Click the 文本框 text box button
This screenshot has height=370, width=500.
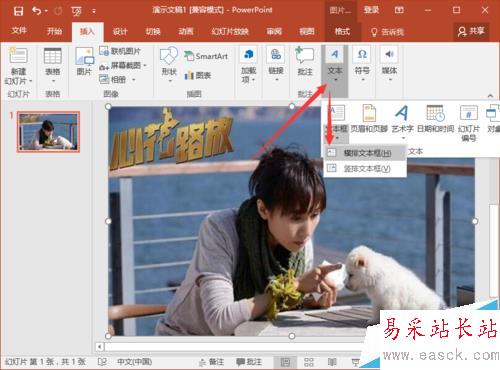pos(336,122)
